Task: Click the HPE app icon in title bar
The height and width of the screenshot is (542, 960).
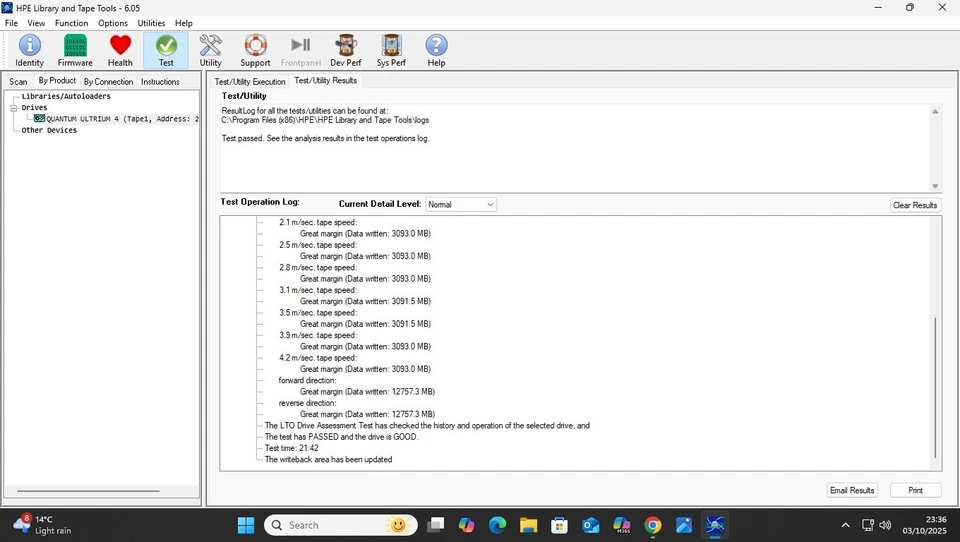Action: (x=7, y=8)
